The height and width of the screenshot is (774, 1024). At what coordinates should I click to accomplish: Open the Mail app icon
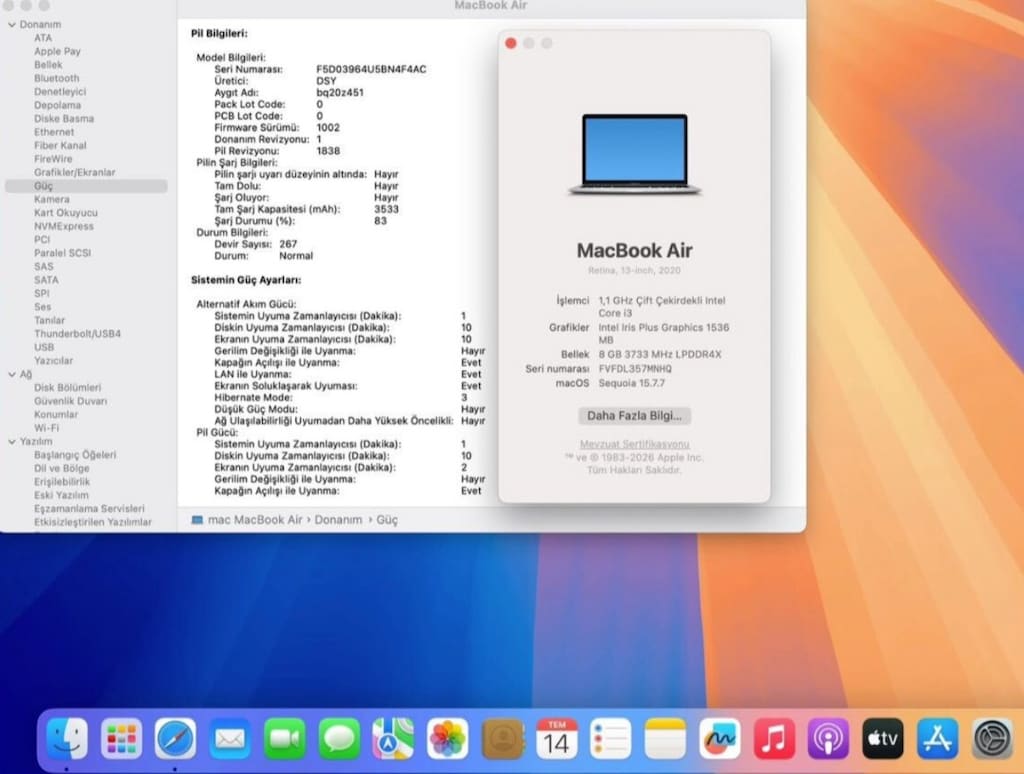pyautogui.click(x=230, y=739)
